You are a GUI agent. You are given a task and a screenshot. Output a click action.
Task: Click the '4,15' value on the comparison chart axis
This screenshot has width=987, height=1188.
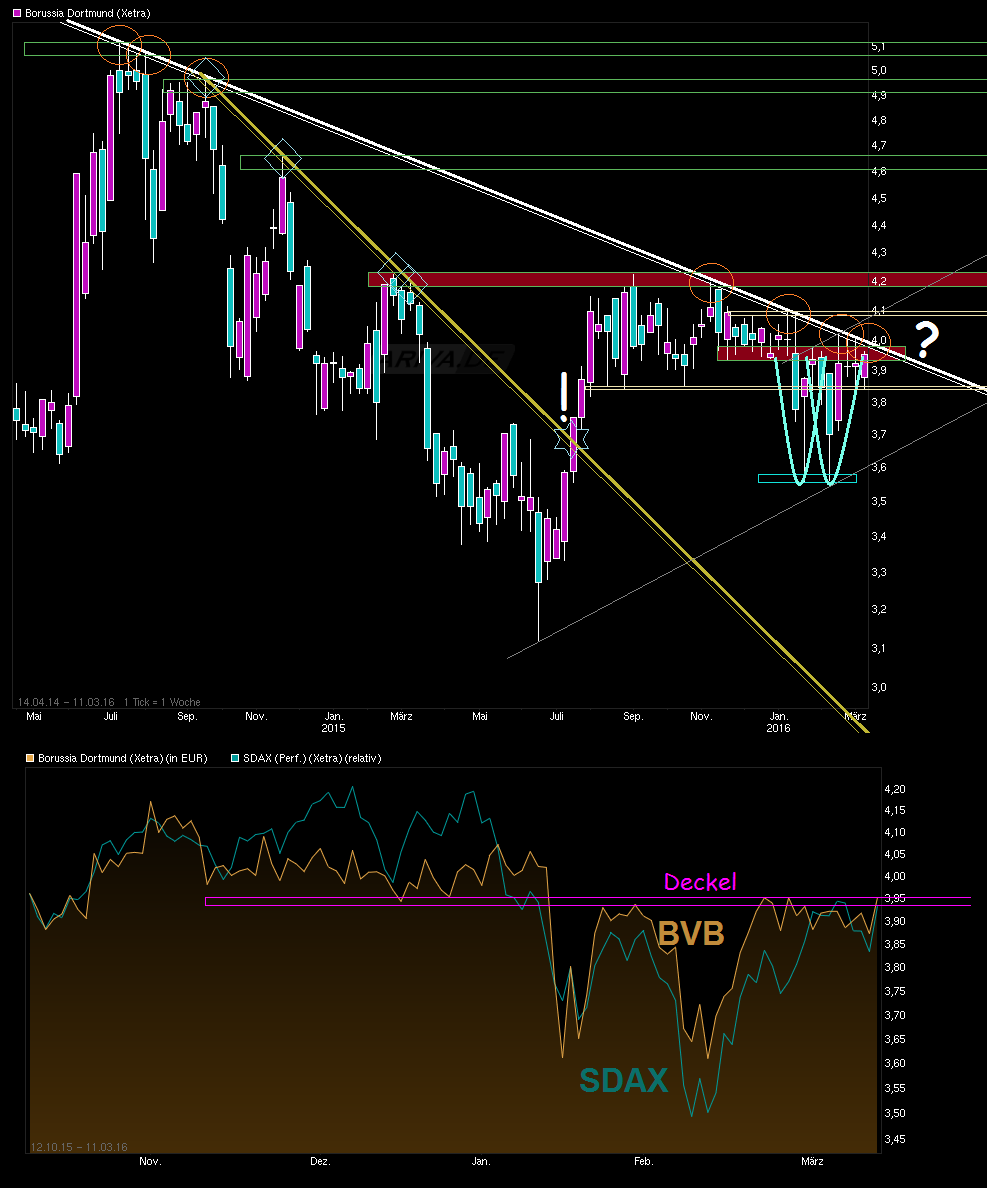pos(895,810)
